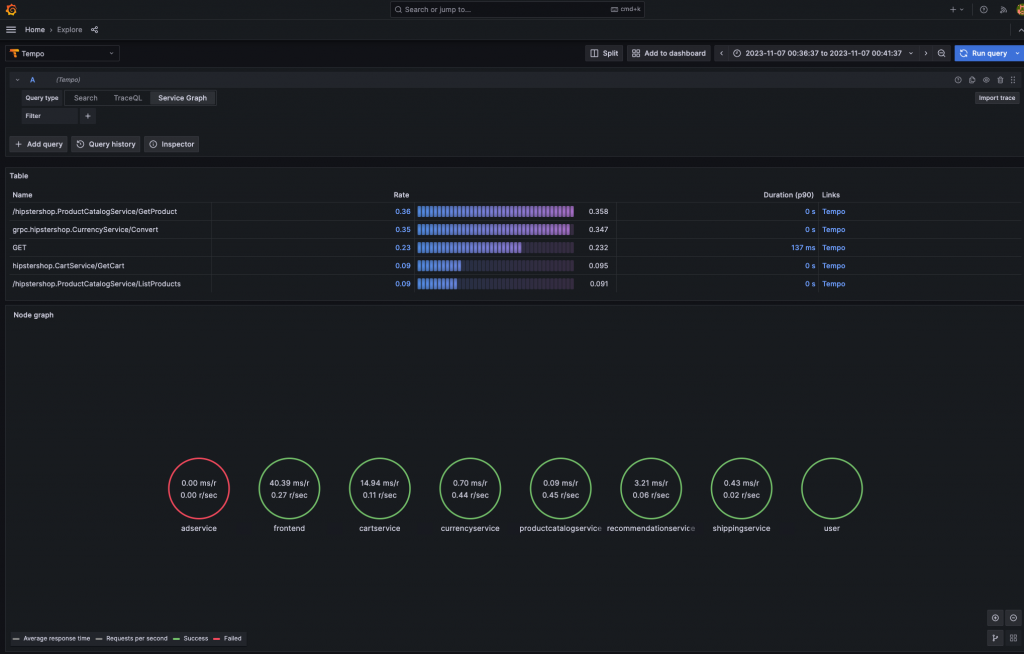The image size is (1024, 654).
Task: Open Tempo link for GET row
Action: [x=833, y=248]
